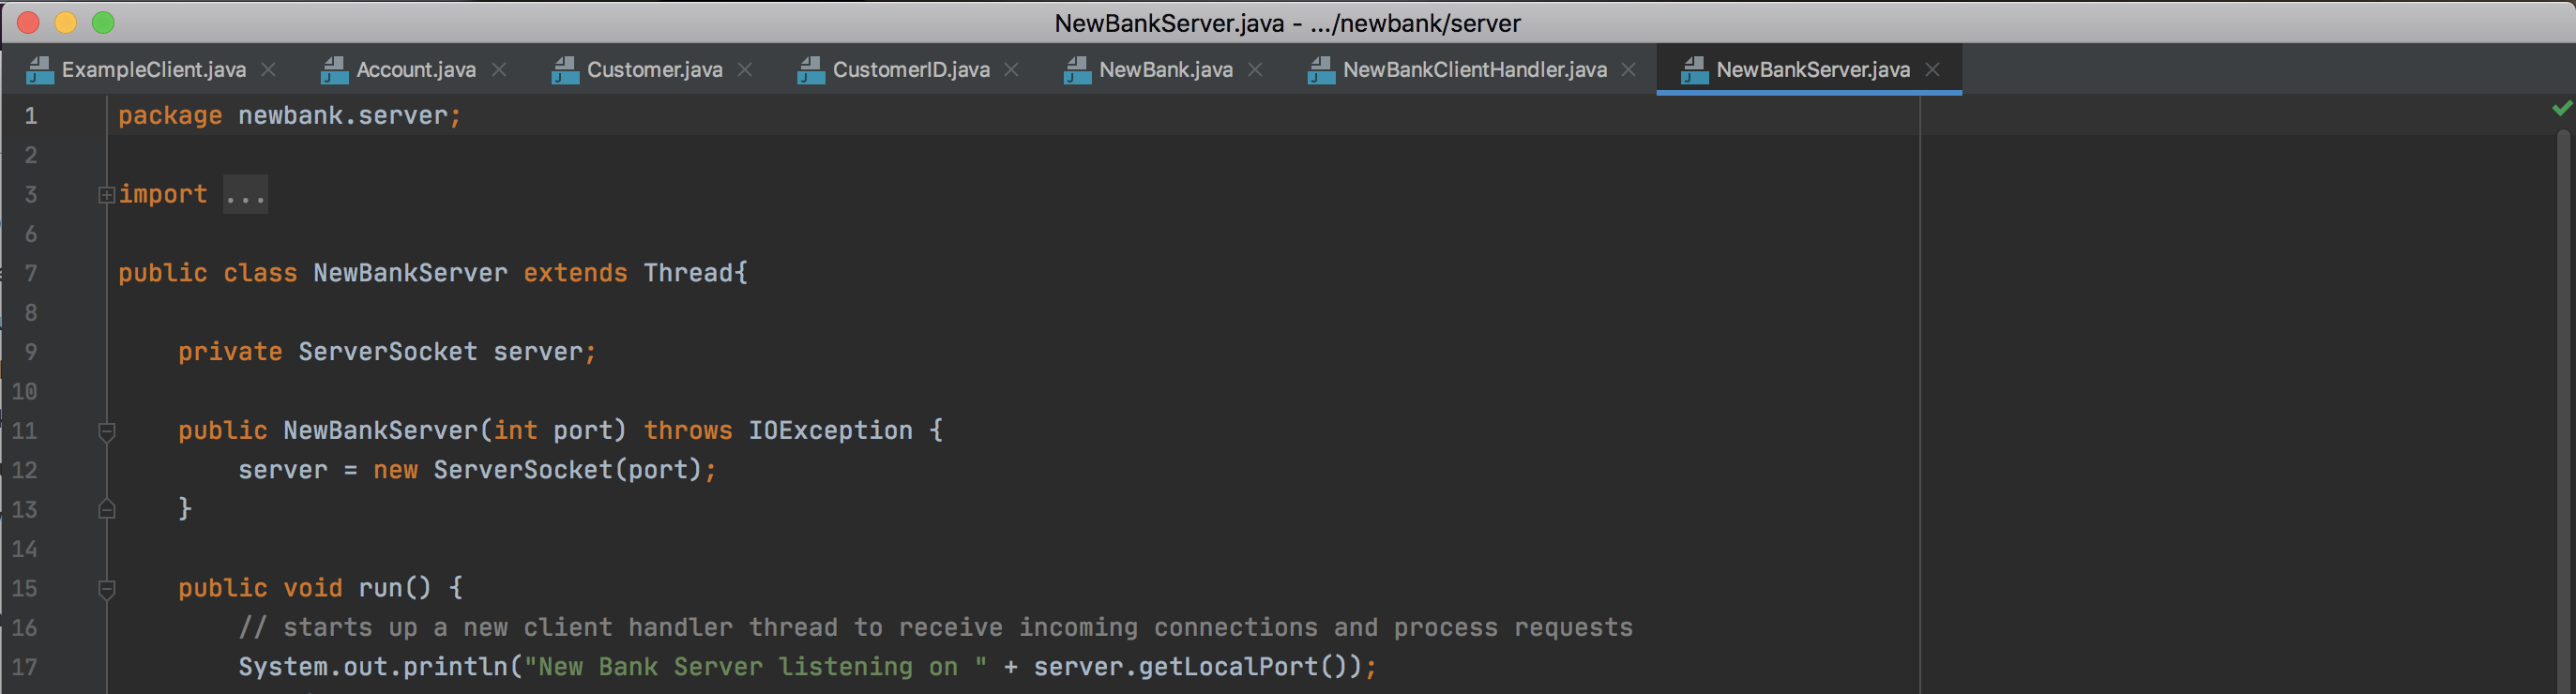
Task: Click line number 12 in gutter
Action: point(25,470)
